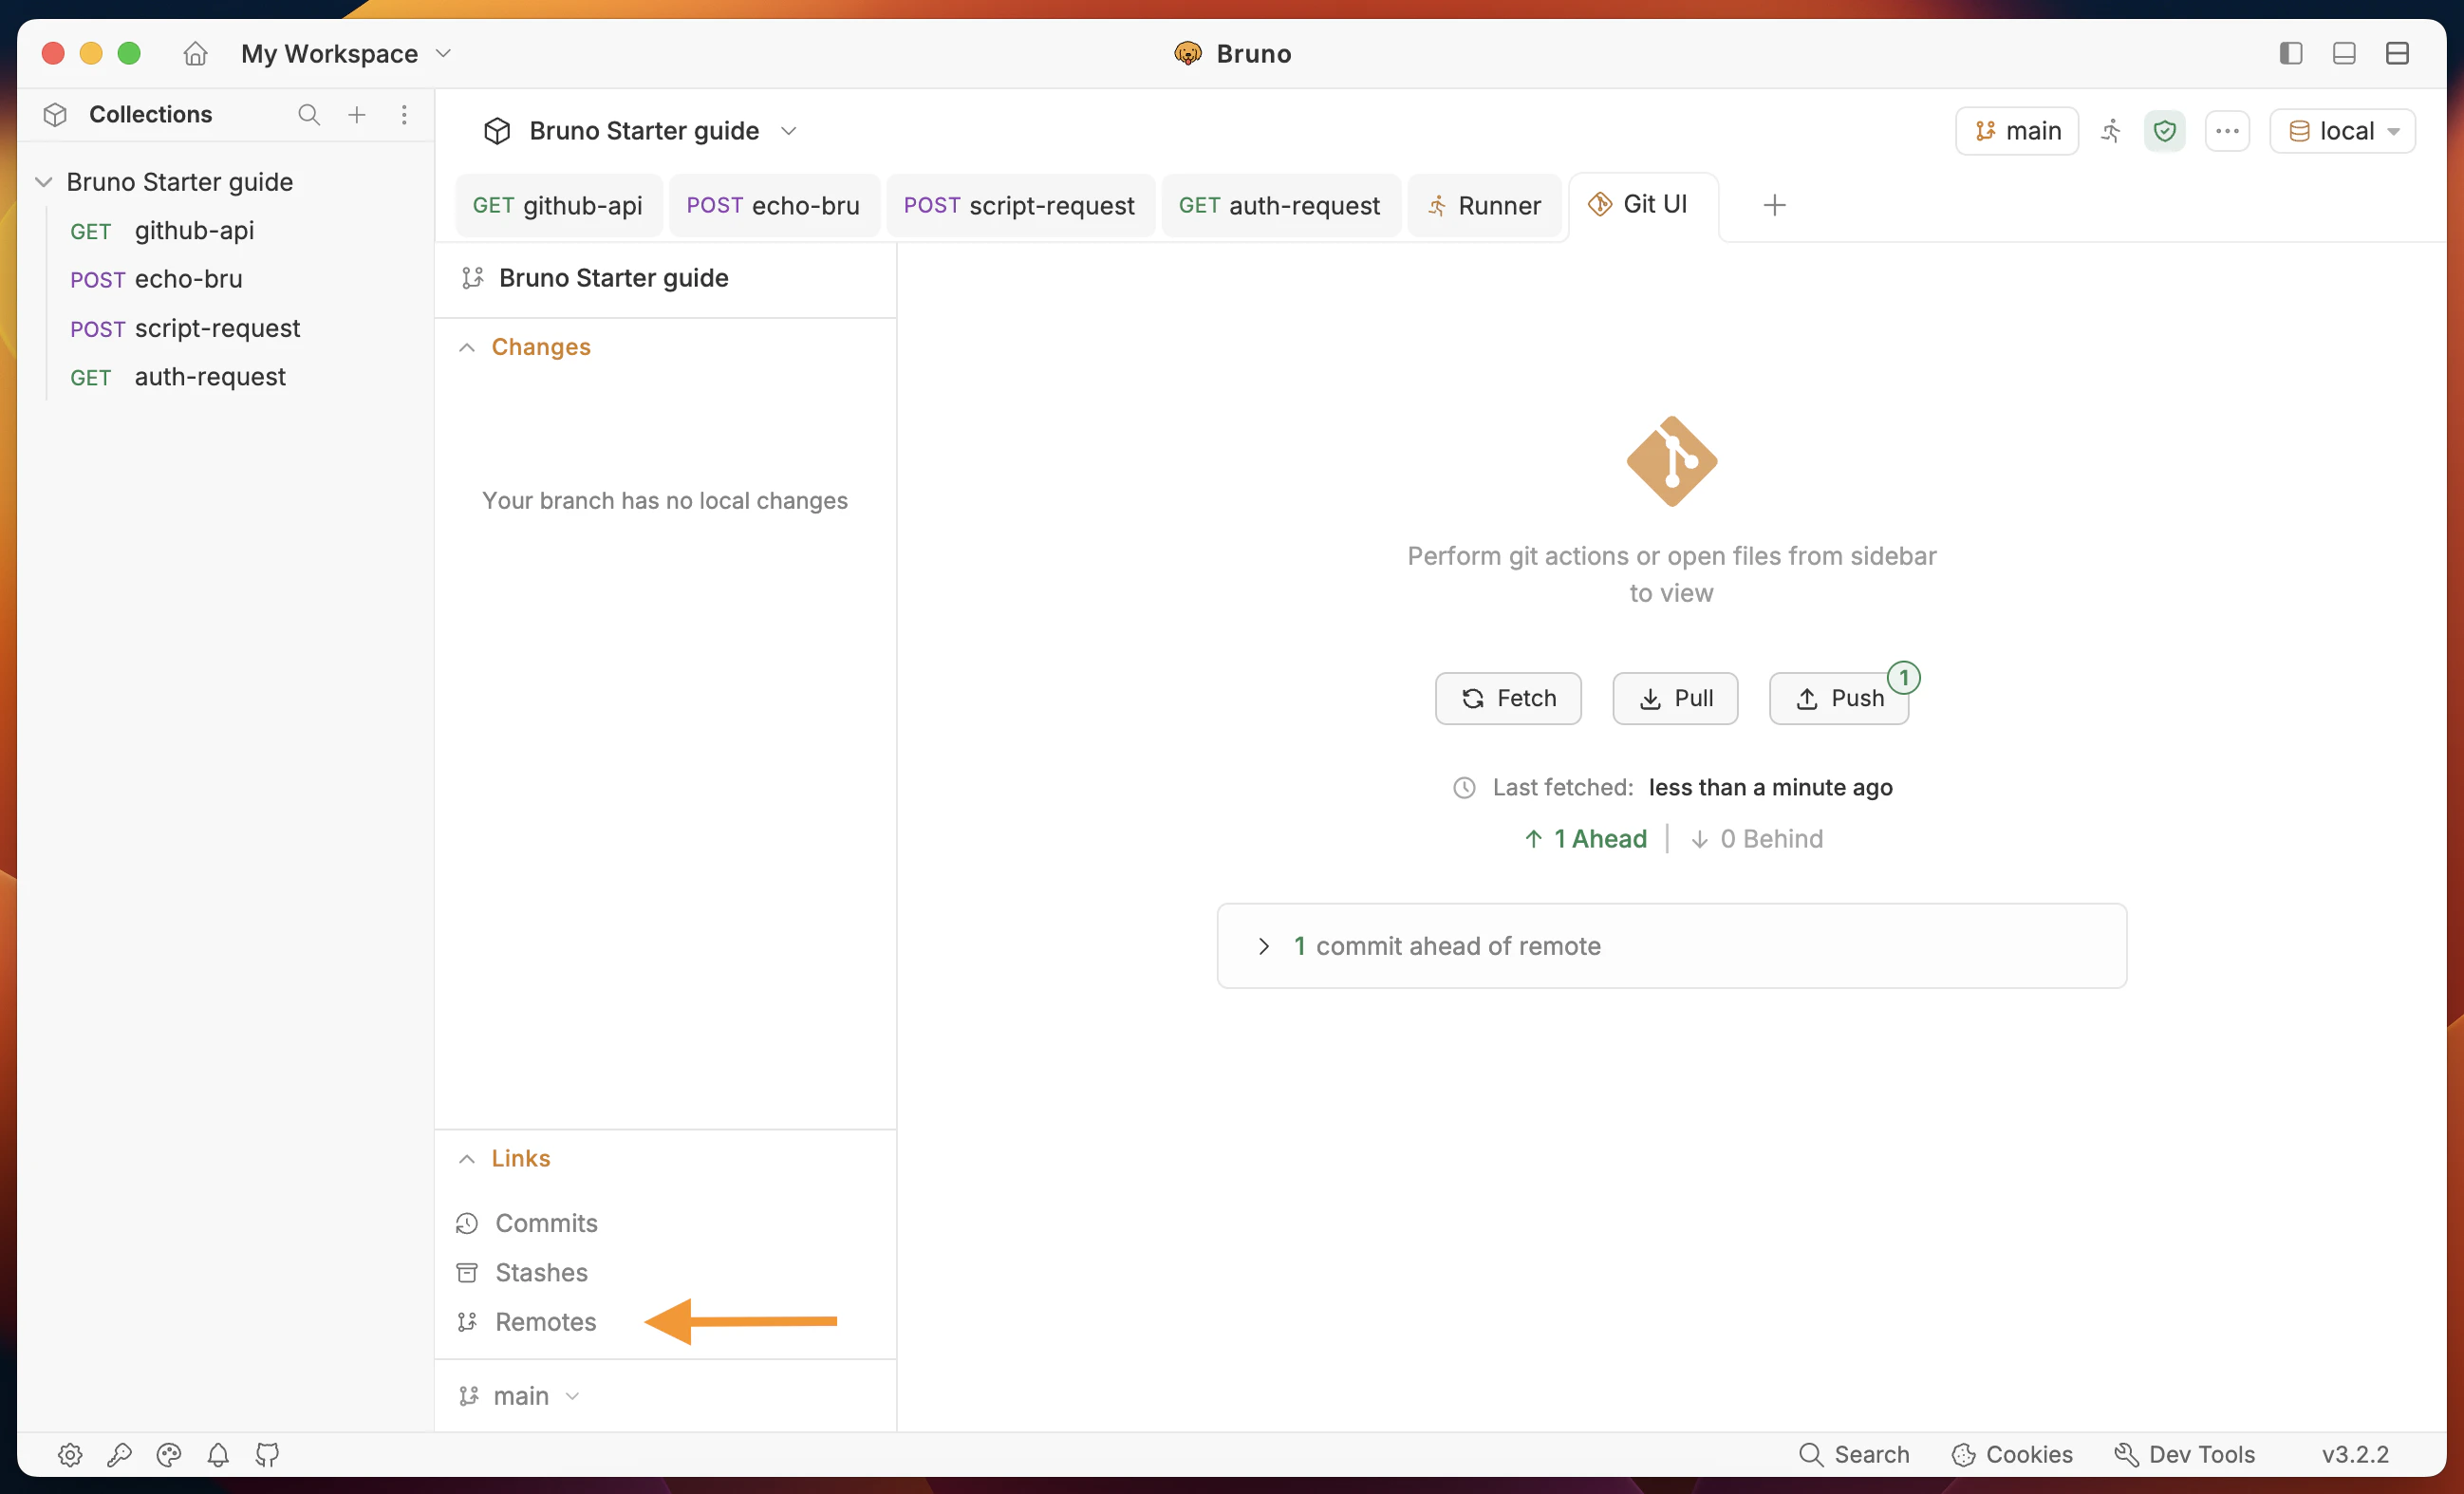Screen dimensions: 2464x1494
Task: Open the local environment dropdown
Action: [x=2343, y=131]
